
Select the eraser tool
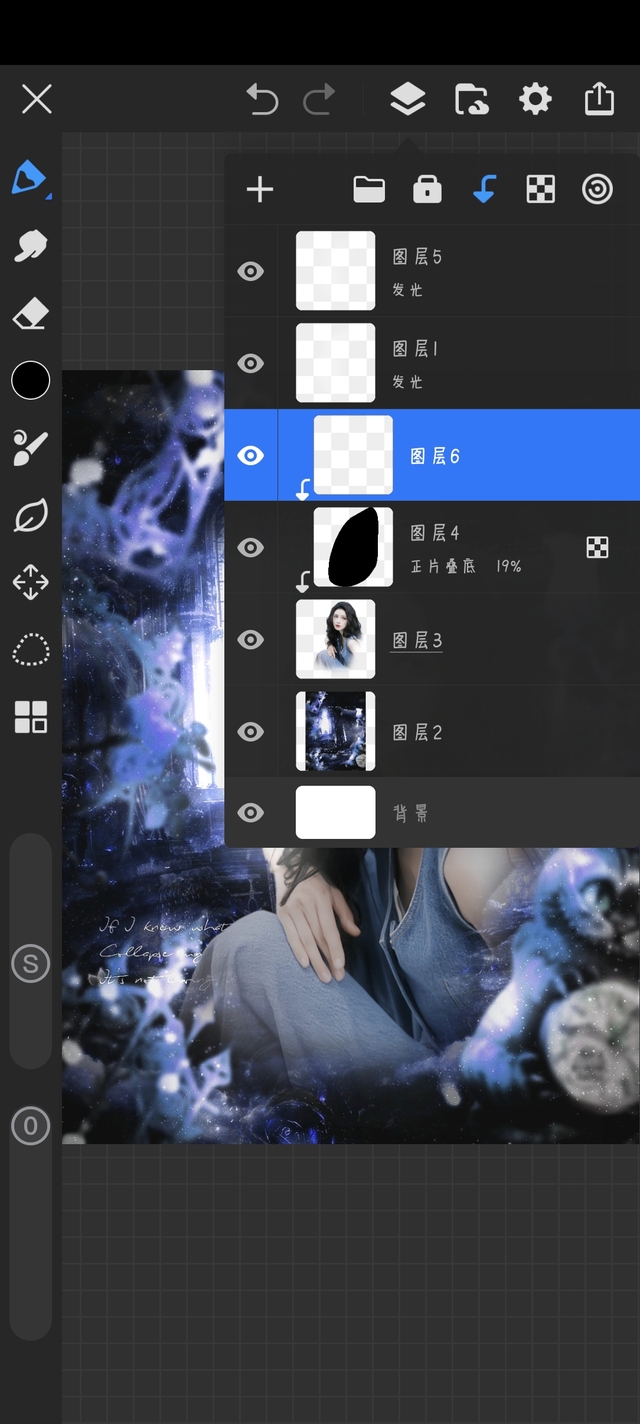pos(30,316)
